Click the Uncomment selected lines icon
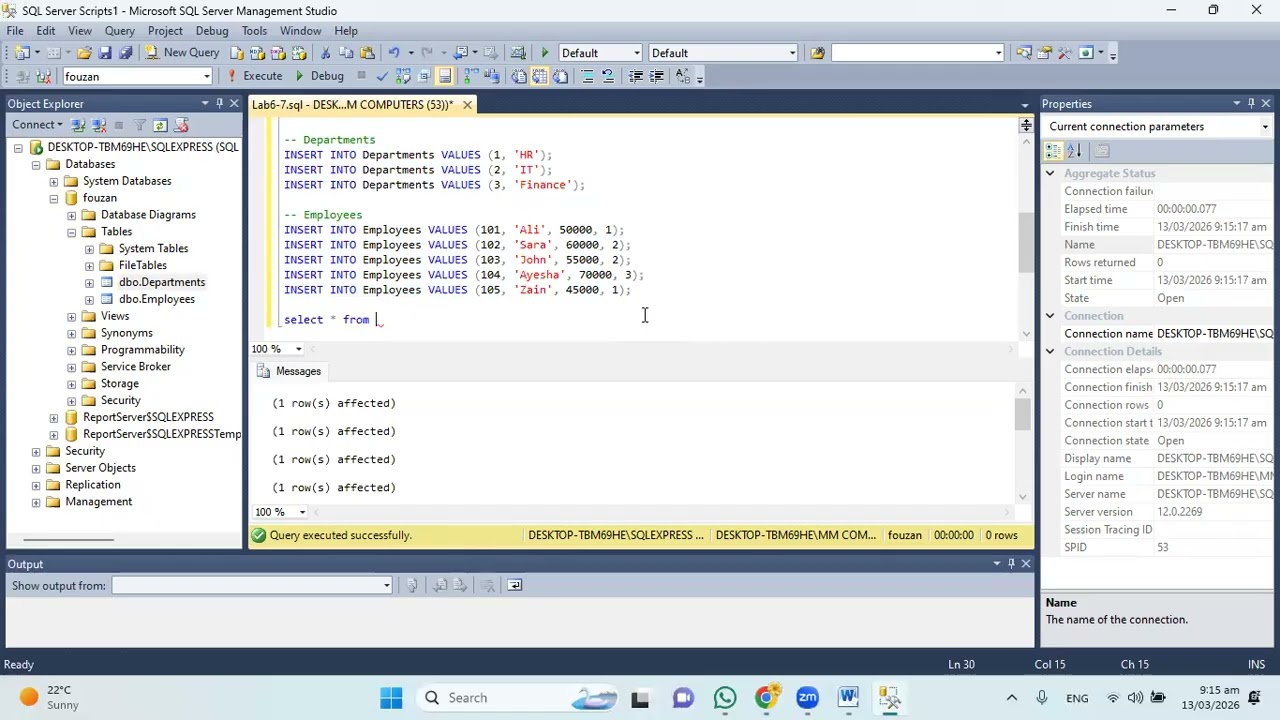This screenshot has width=1280, height=720. click(x=607, y=76)
